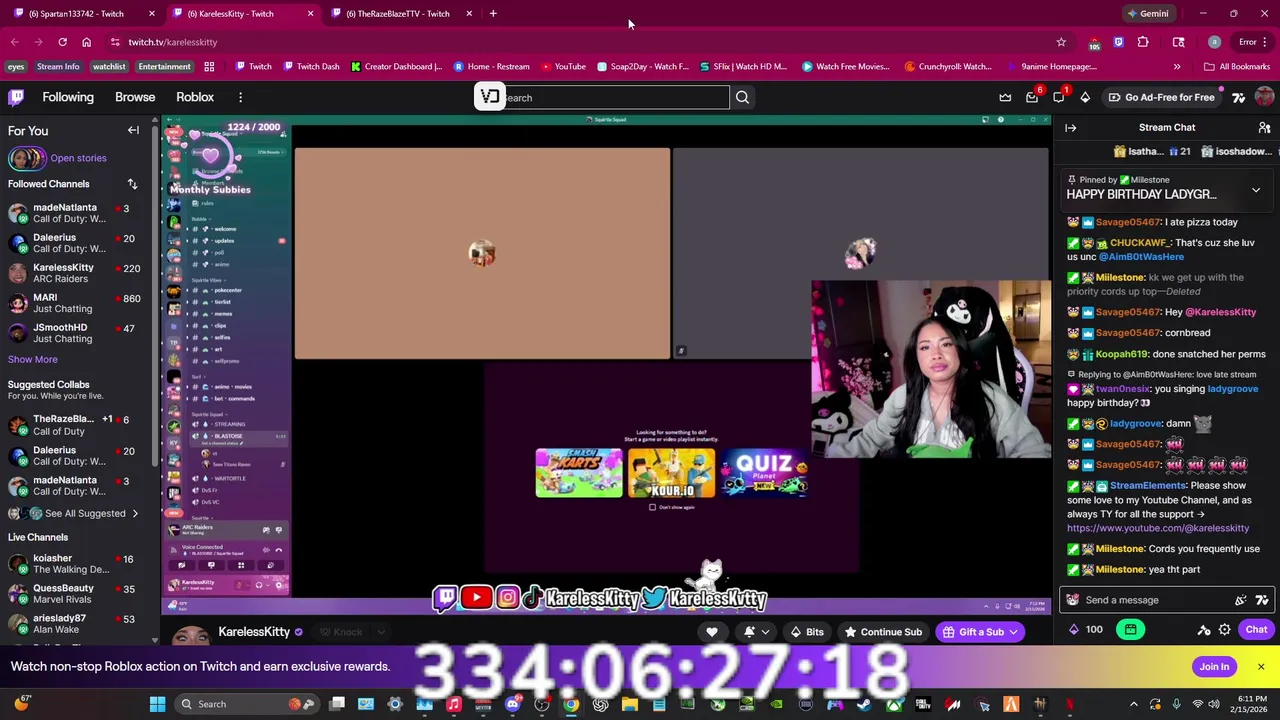The height and width of the screenshot is (720, 1280).
Task: Open the Quiz Planet game thumbnail
Action: 764,473
